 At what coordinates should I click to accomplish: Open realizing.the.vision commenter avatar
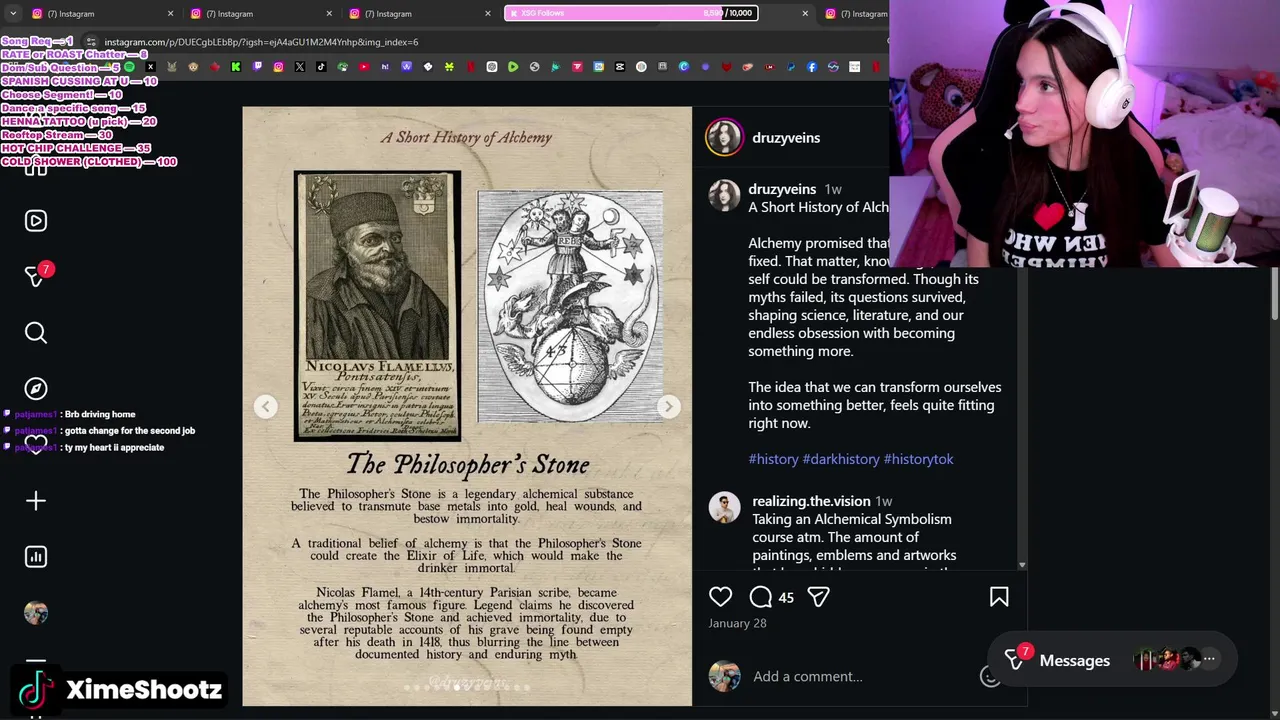(724, 508)
